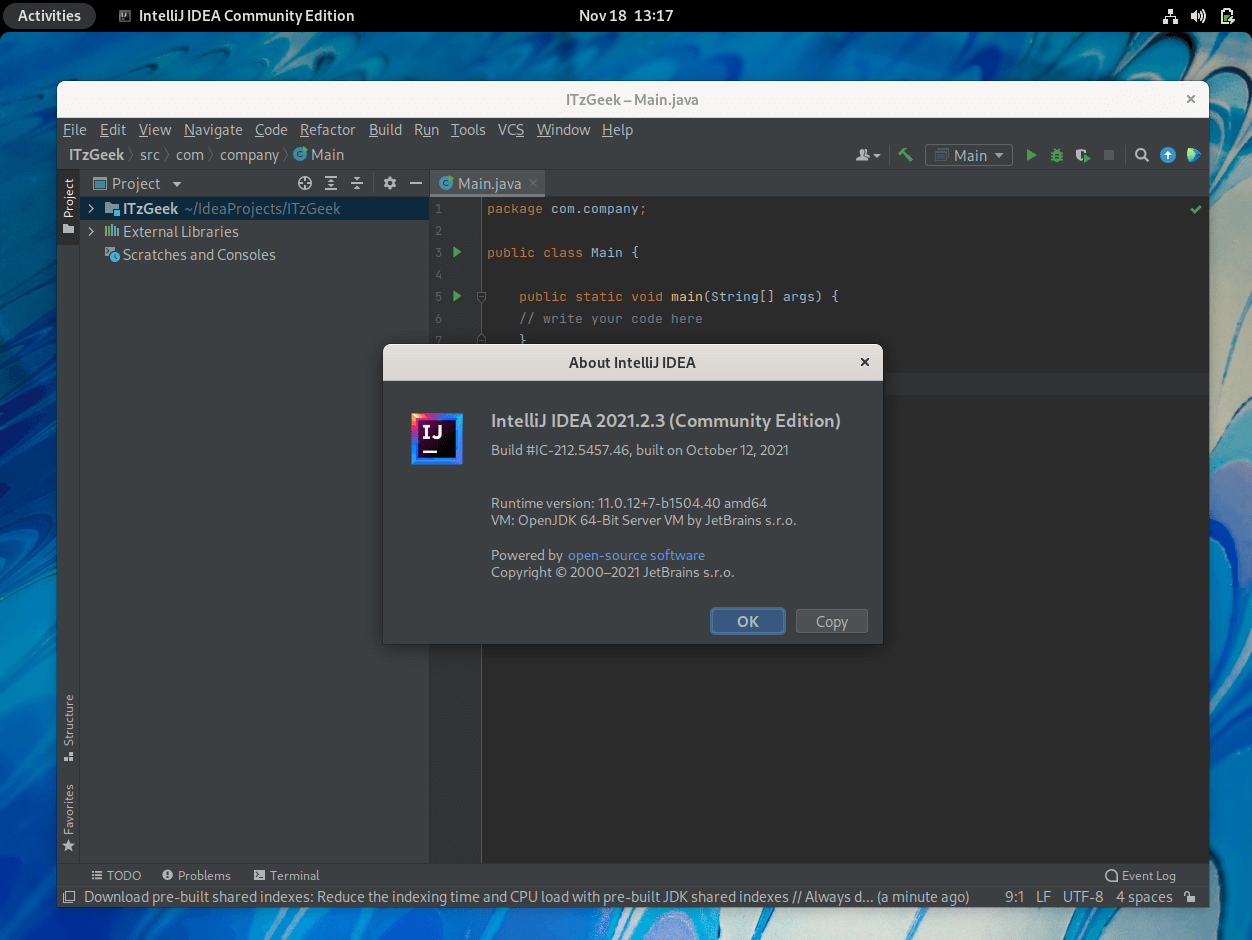
Task: Open the Navigate menu
Action: click(213, 130)
